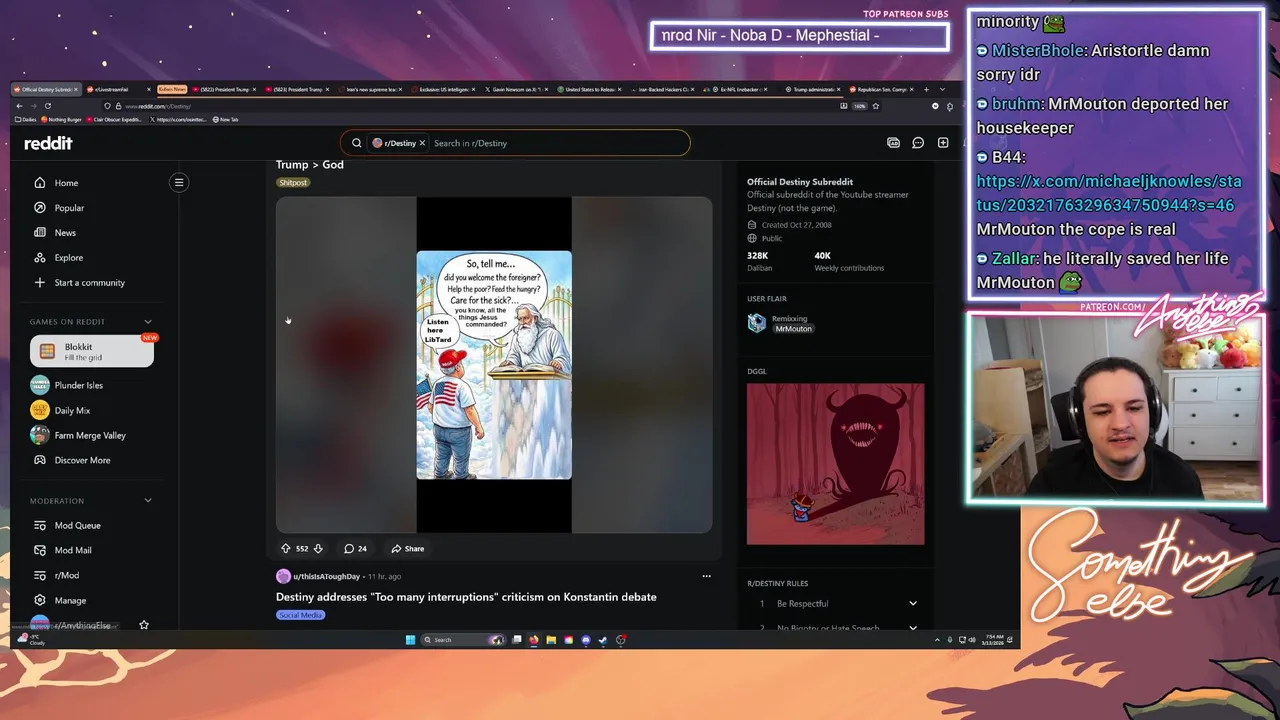This screenshot has height=720, width=1280.
Task: Collapse the Moderation section
Action: pos(148,500)
